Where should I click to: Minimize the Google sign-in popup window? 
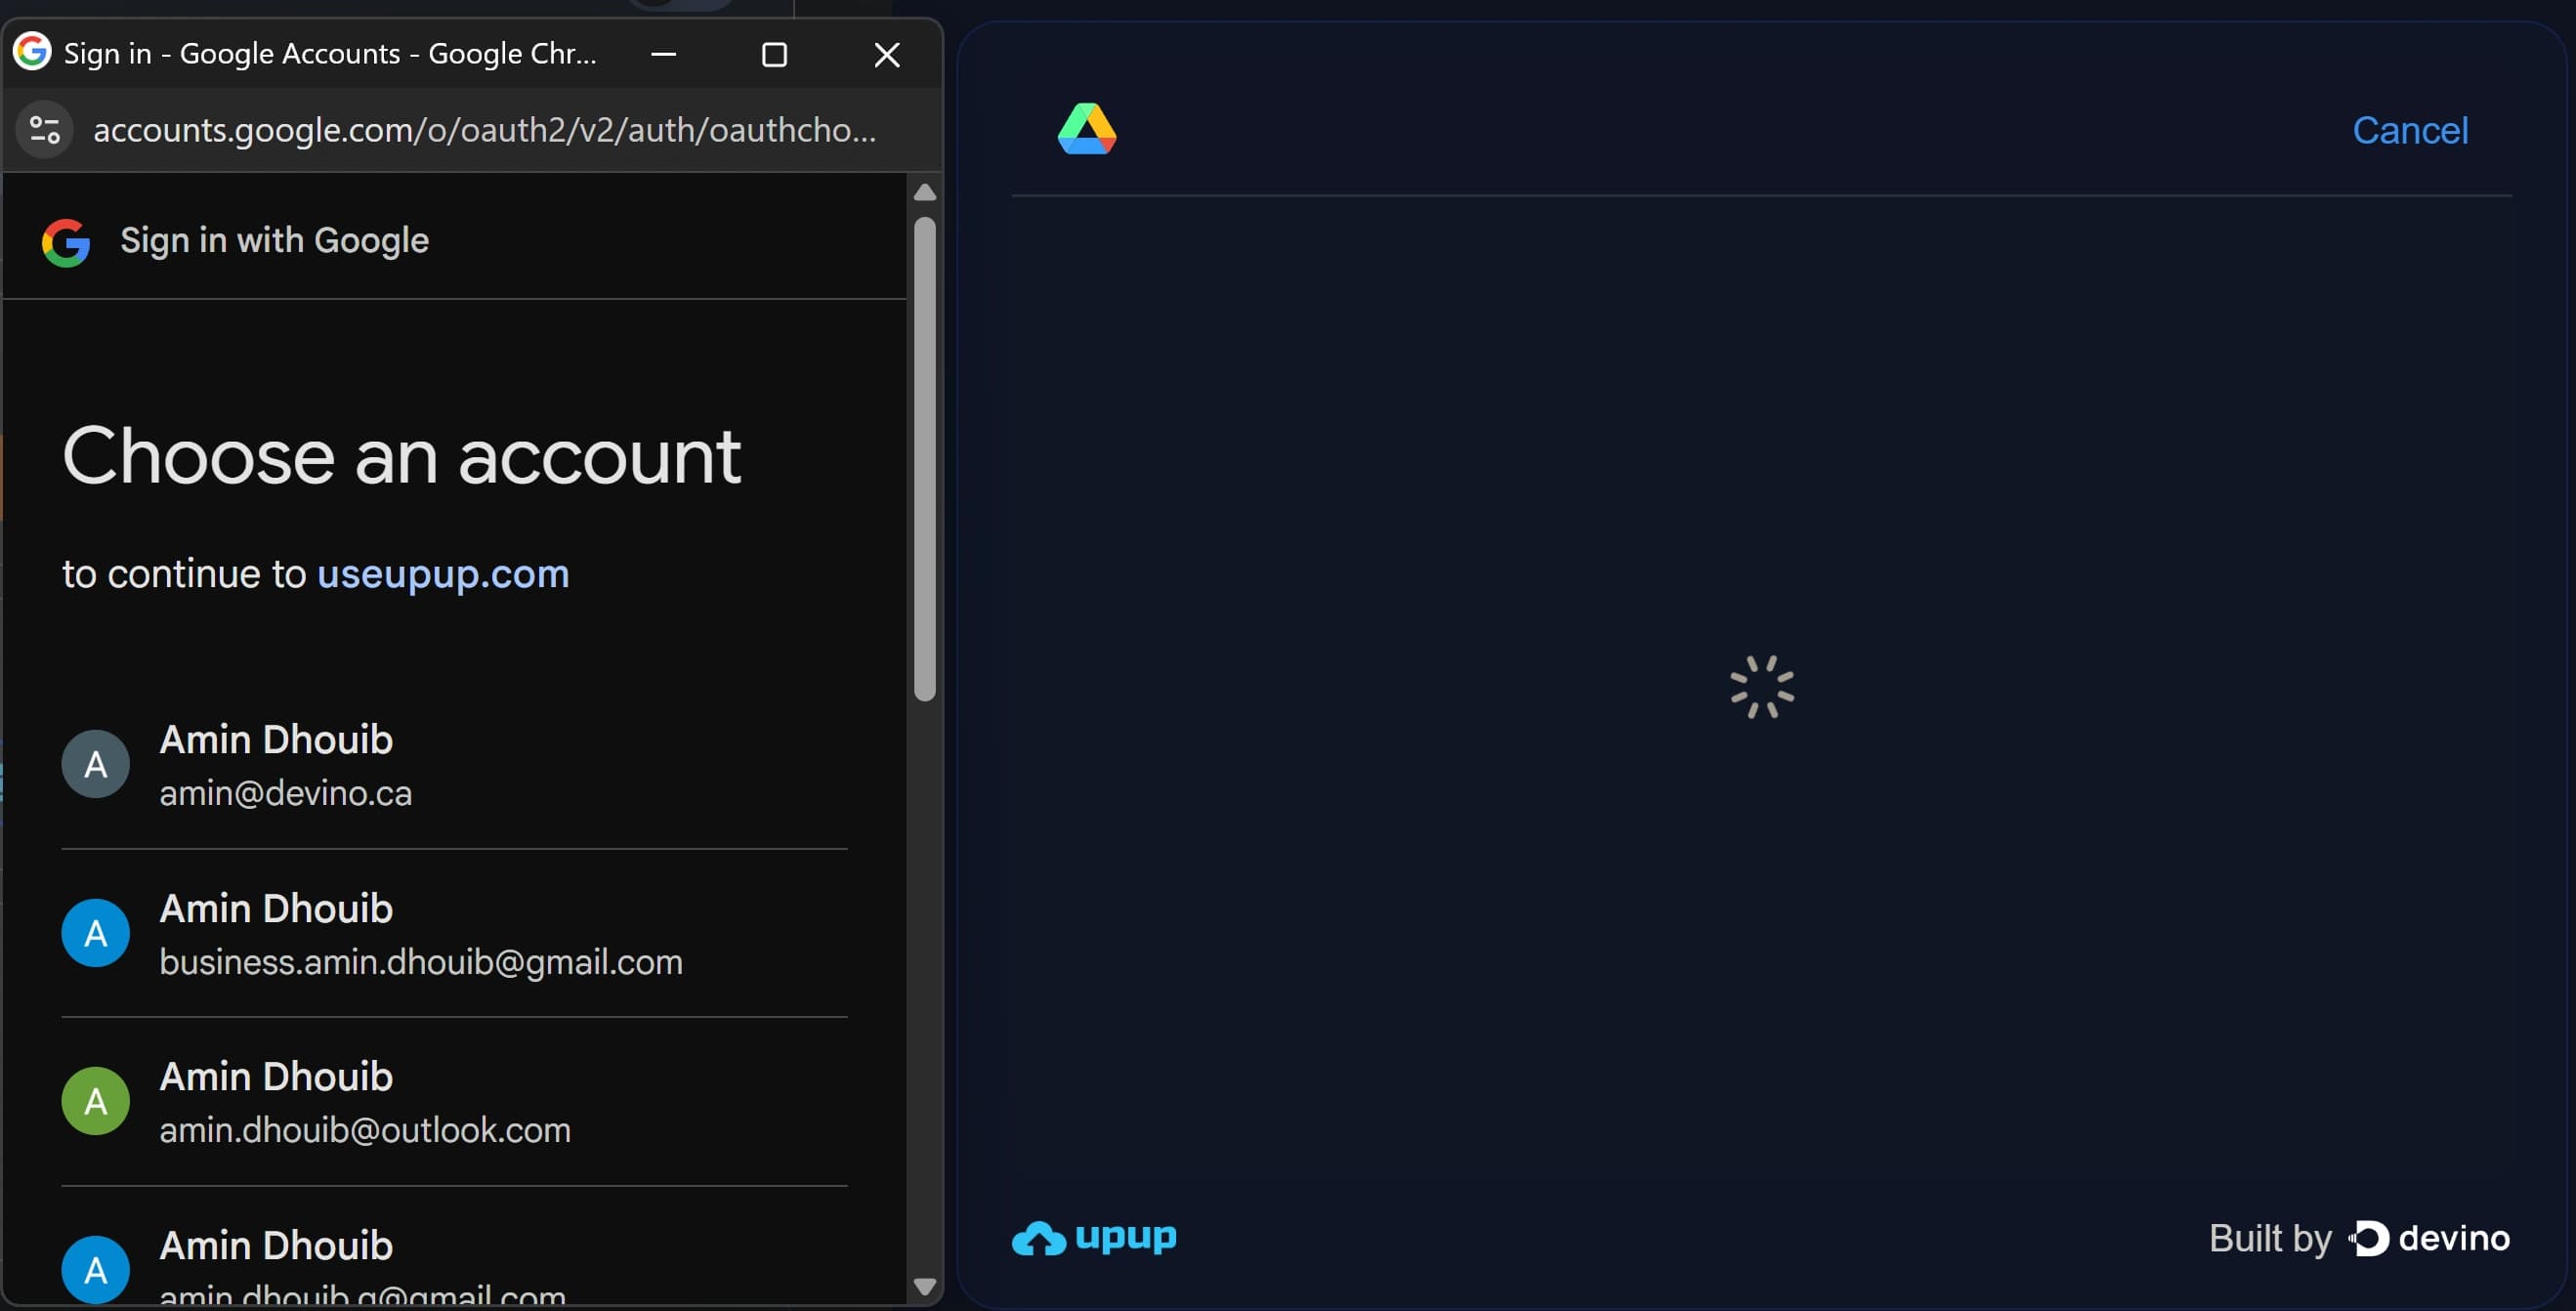[664, 54]
